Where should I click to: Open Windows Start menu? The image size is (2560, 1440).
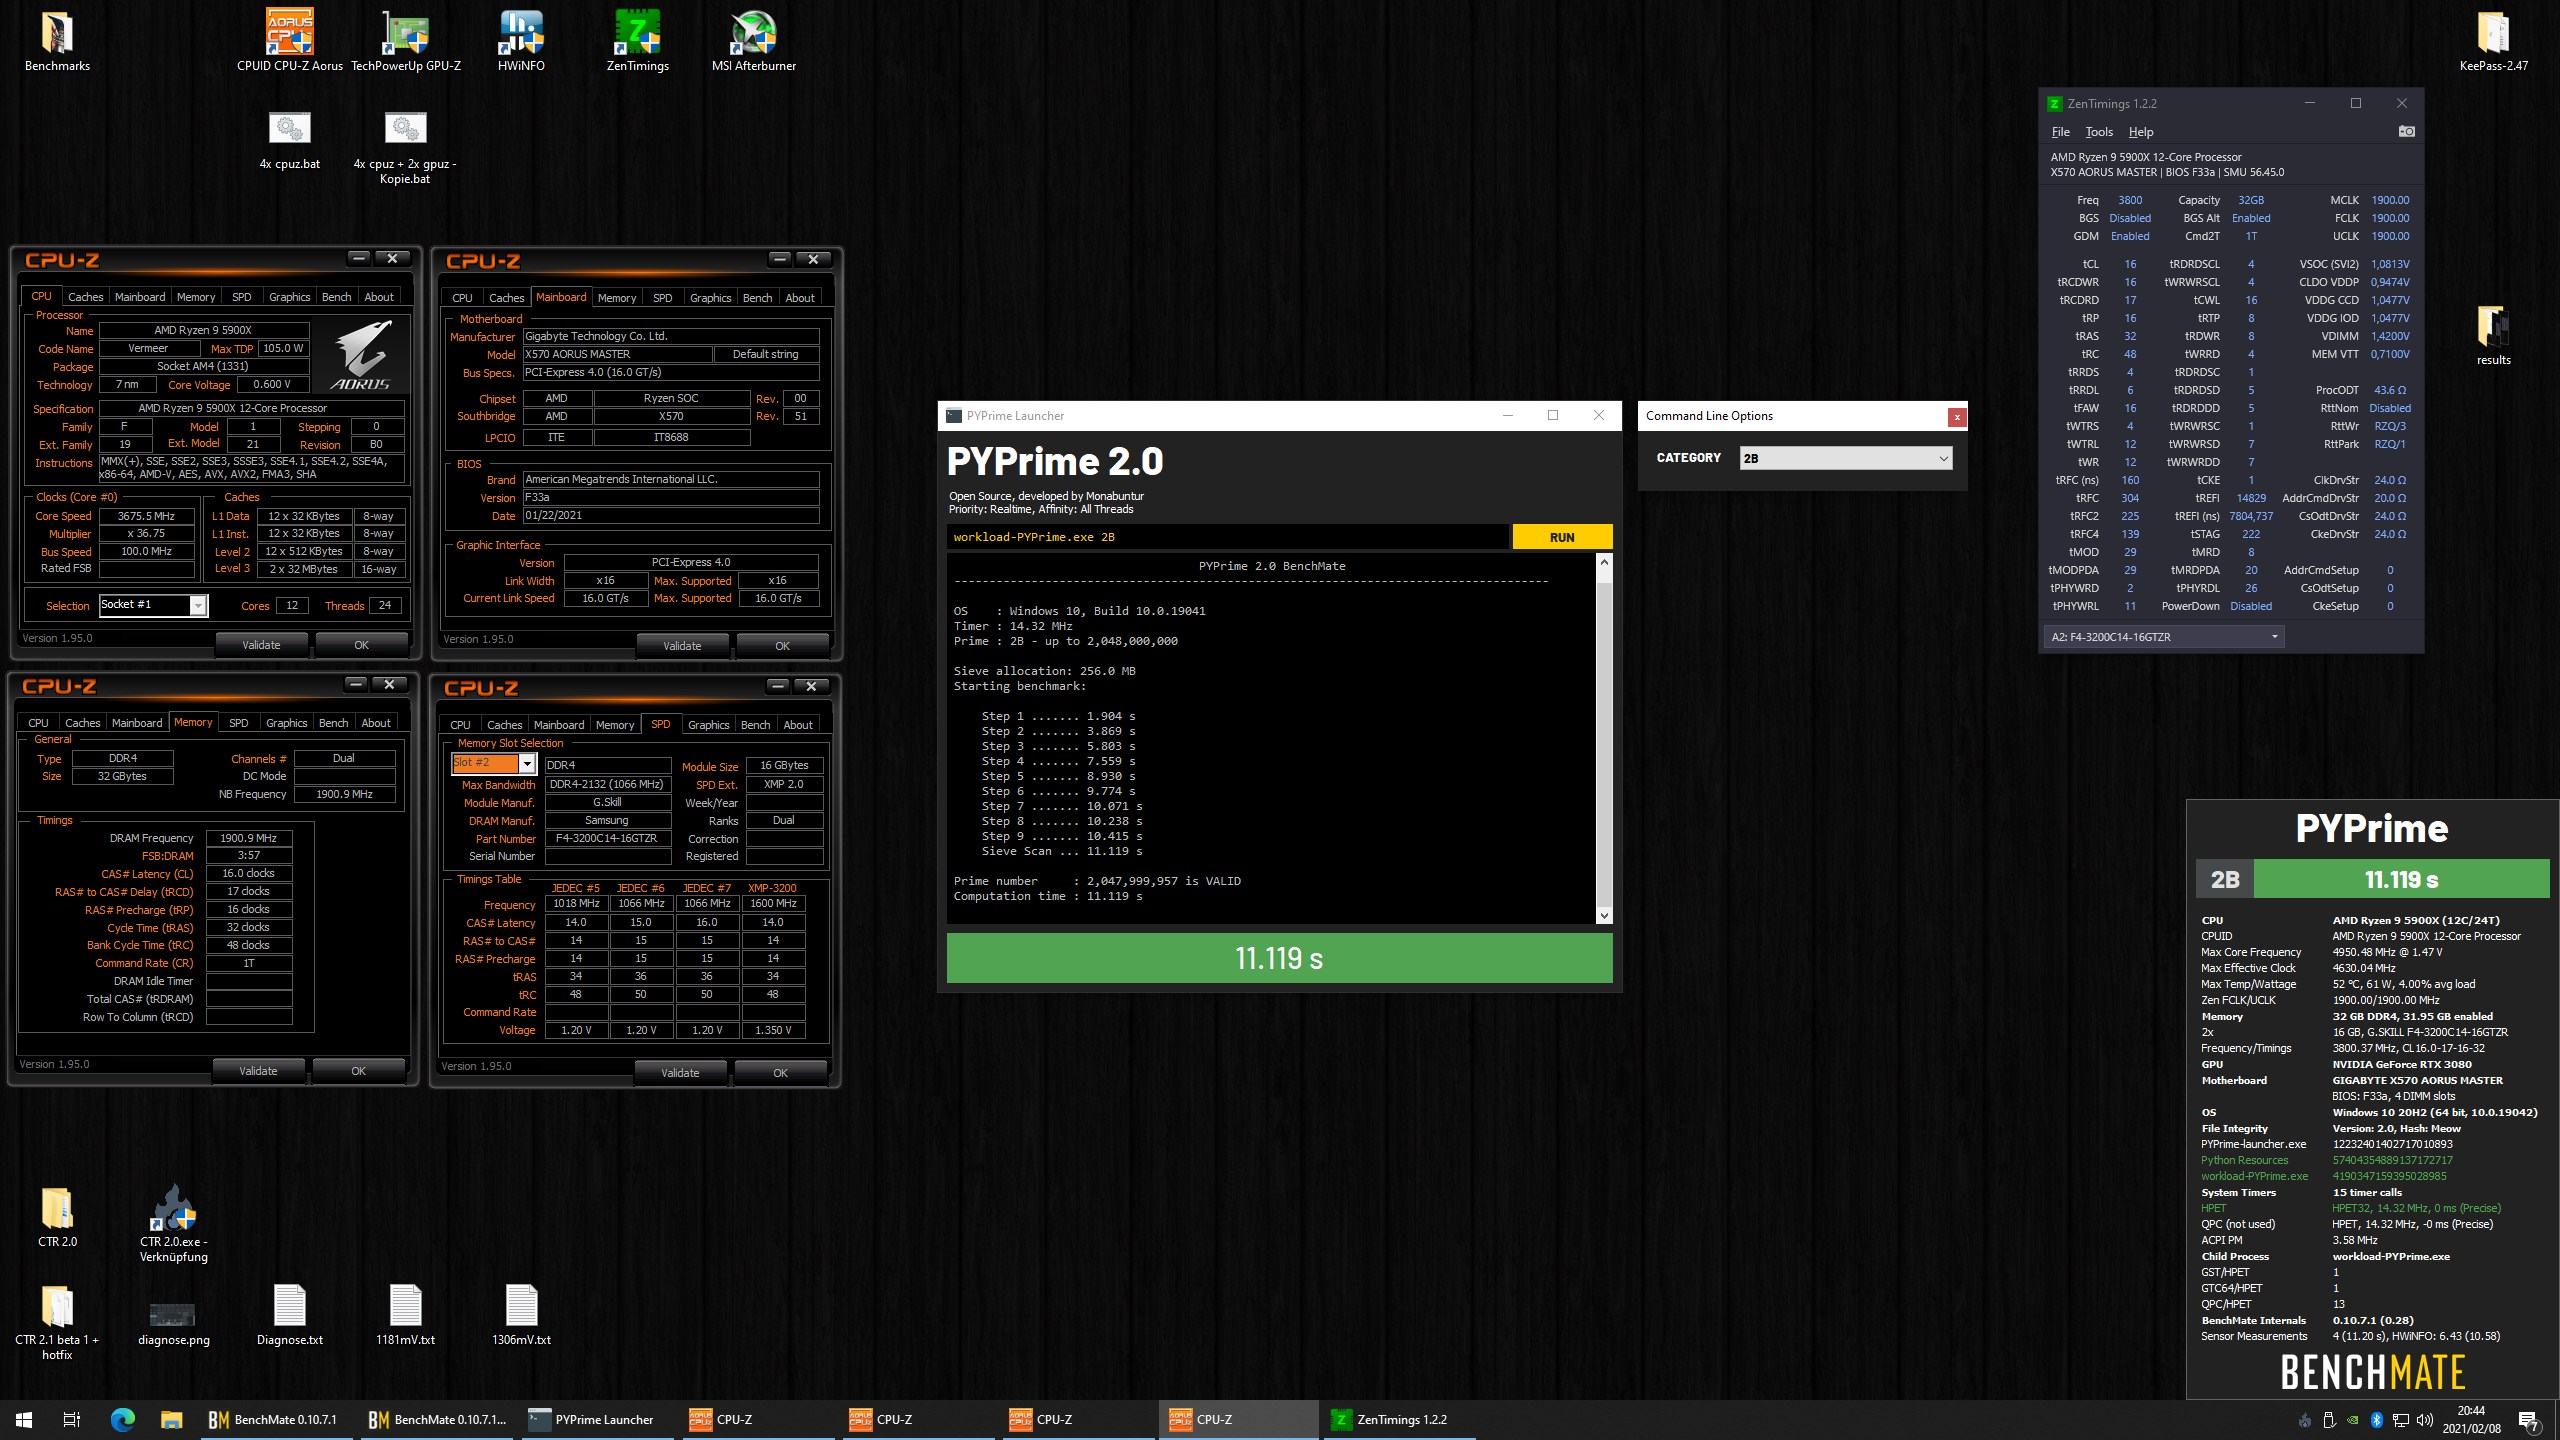point(24,1419)
